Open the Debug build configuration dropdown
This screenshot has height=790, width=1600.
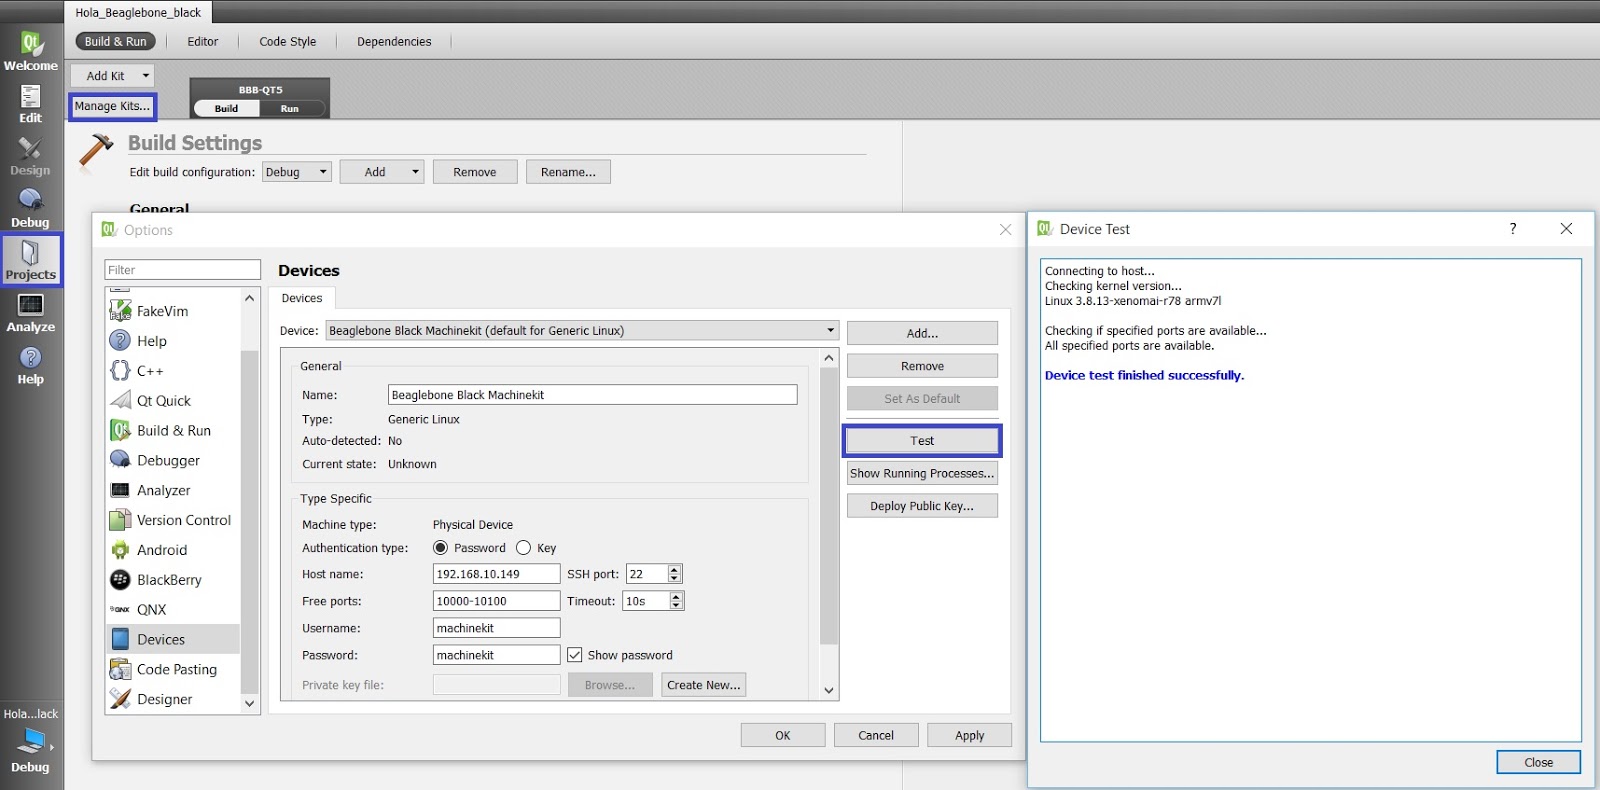[296, 172]
